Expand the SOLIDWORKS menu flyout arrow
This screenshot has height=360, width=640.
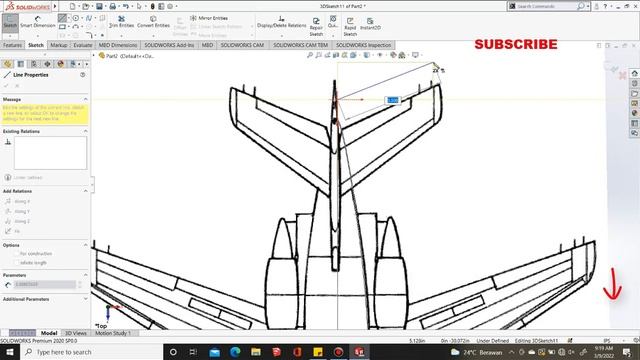55,6
